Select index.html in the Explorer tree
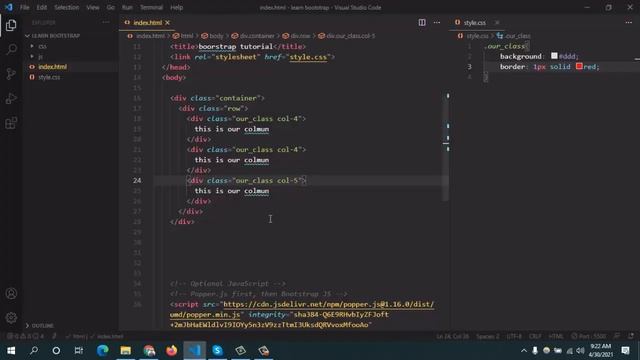 (x=52, y=67)
